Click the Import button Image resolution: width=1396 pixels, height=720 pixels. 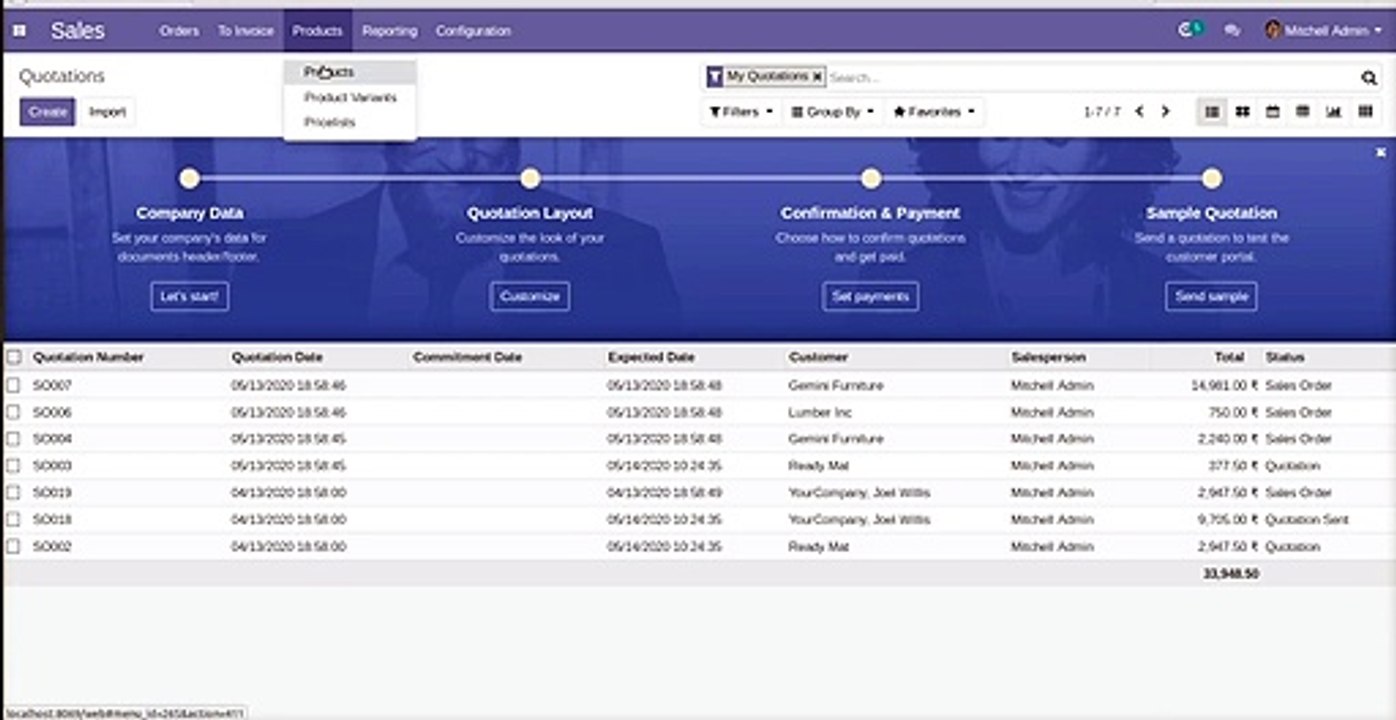(107, 112)
